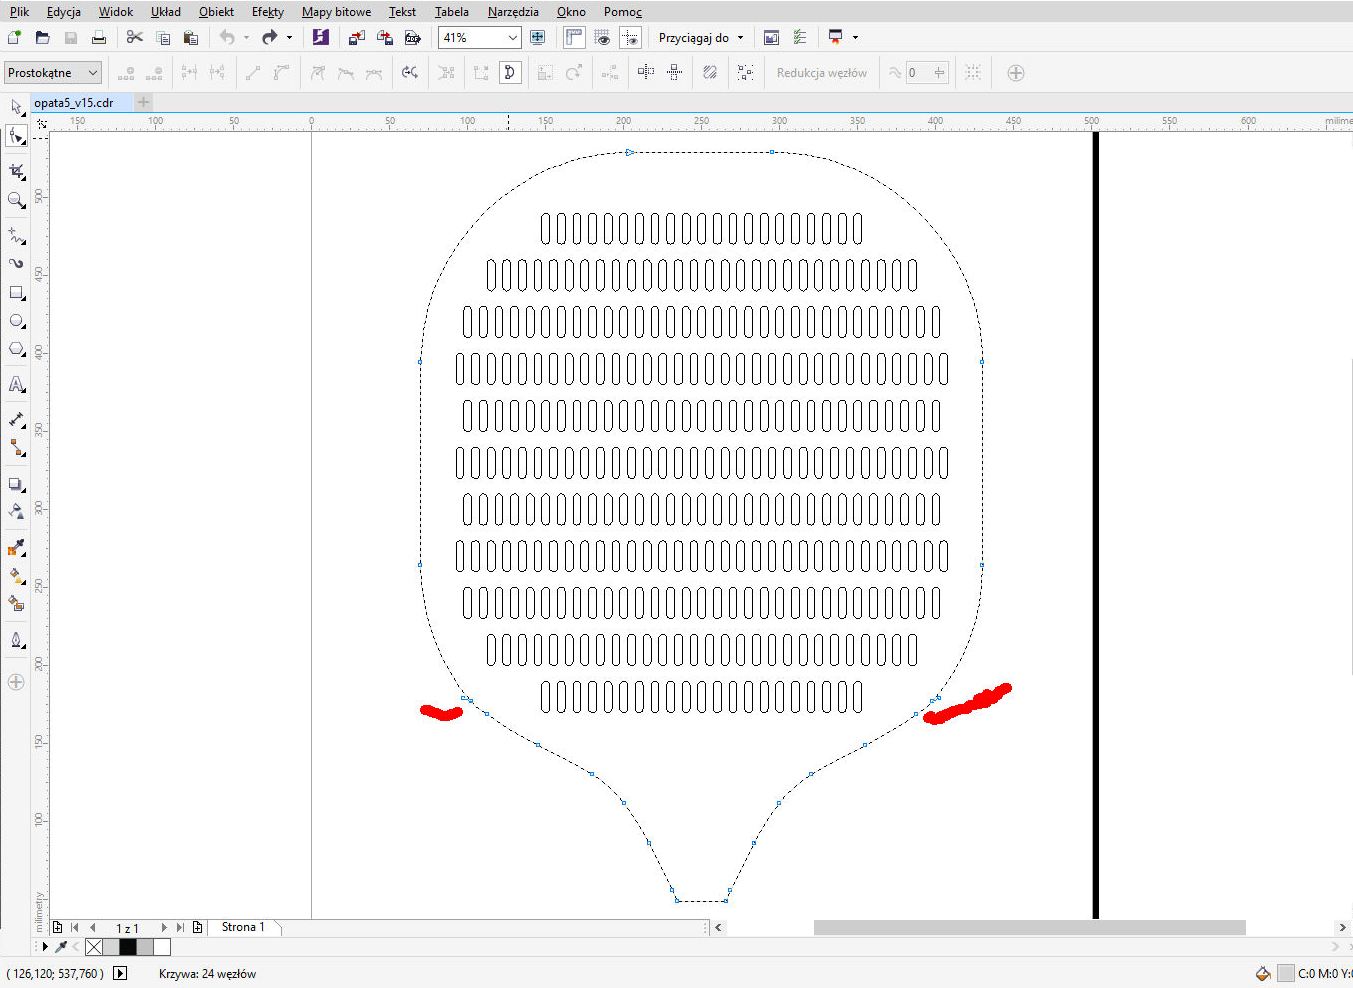1353x988 pixels.
Task: Toggle show grid button
Action: point(602,38)
